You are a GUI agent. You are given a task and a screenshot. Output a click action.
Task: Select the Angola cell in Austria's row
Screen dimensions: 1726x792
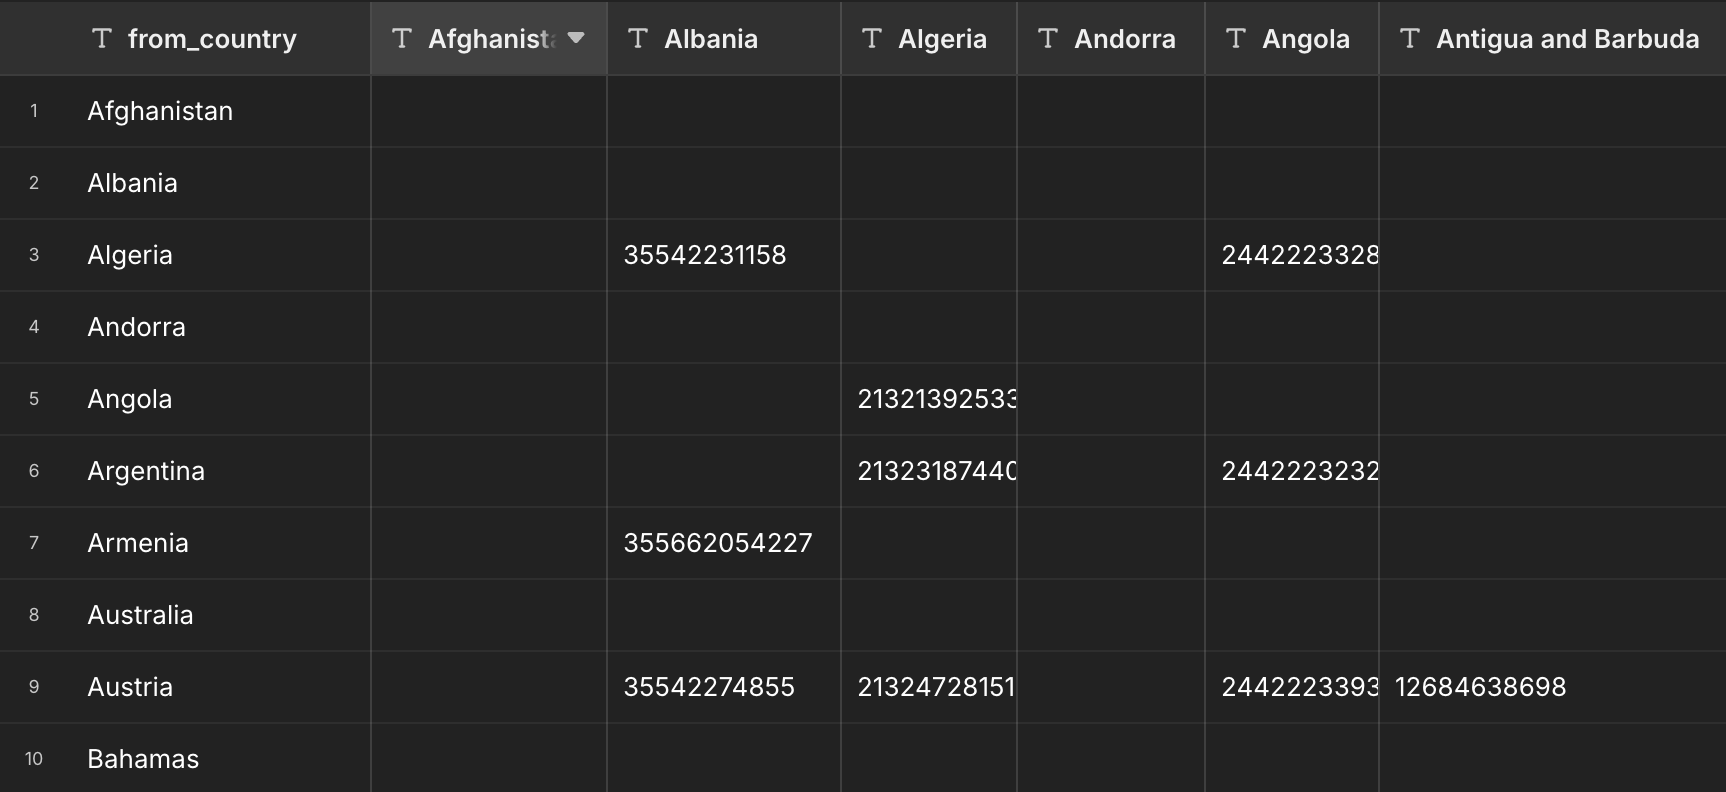pyautogui.click(x=1292, y=687)
